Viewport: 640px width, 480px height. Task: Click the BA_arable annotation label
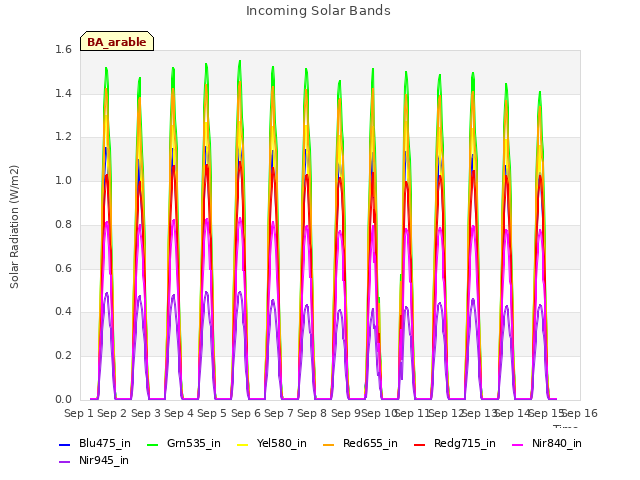pyautogui.click(x=117, y=42)
